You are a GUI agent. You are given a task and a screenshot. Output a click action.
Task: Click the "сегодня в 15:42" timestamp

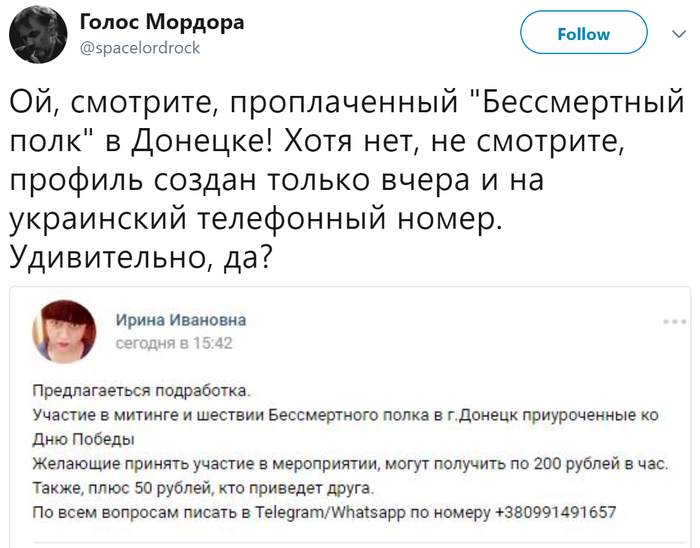[x=174, y=343]
